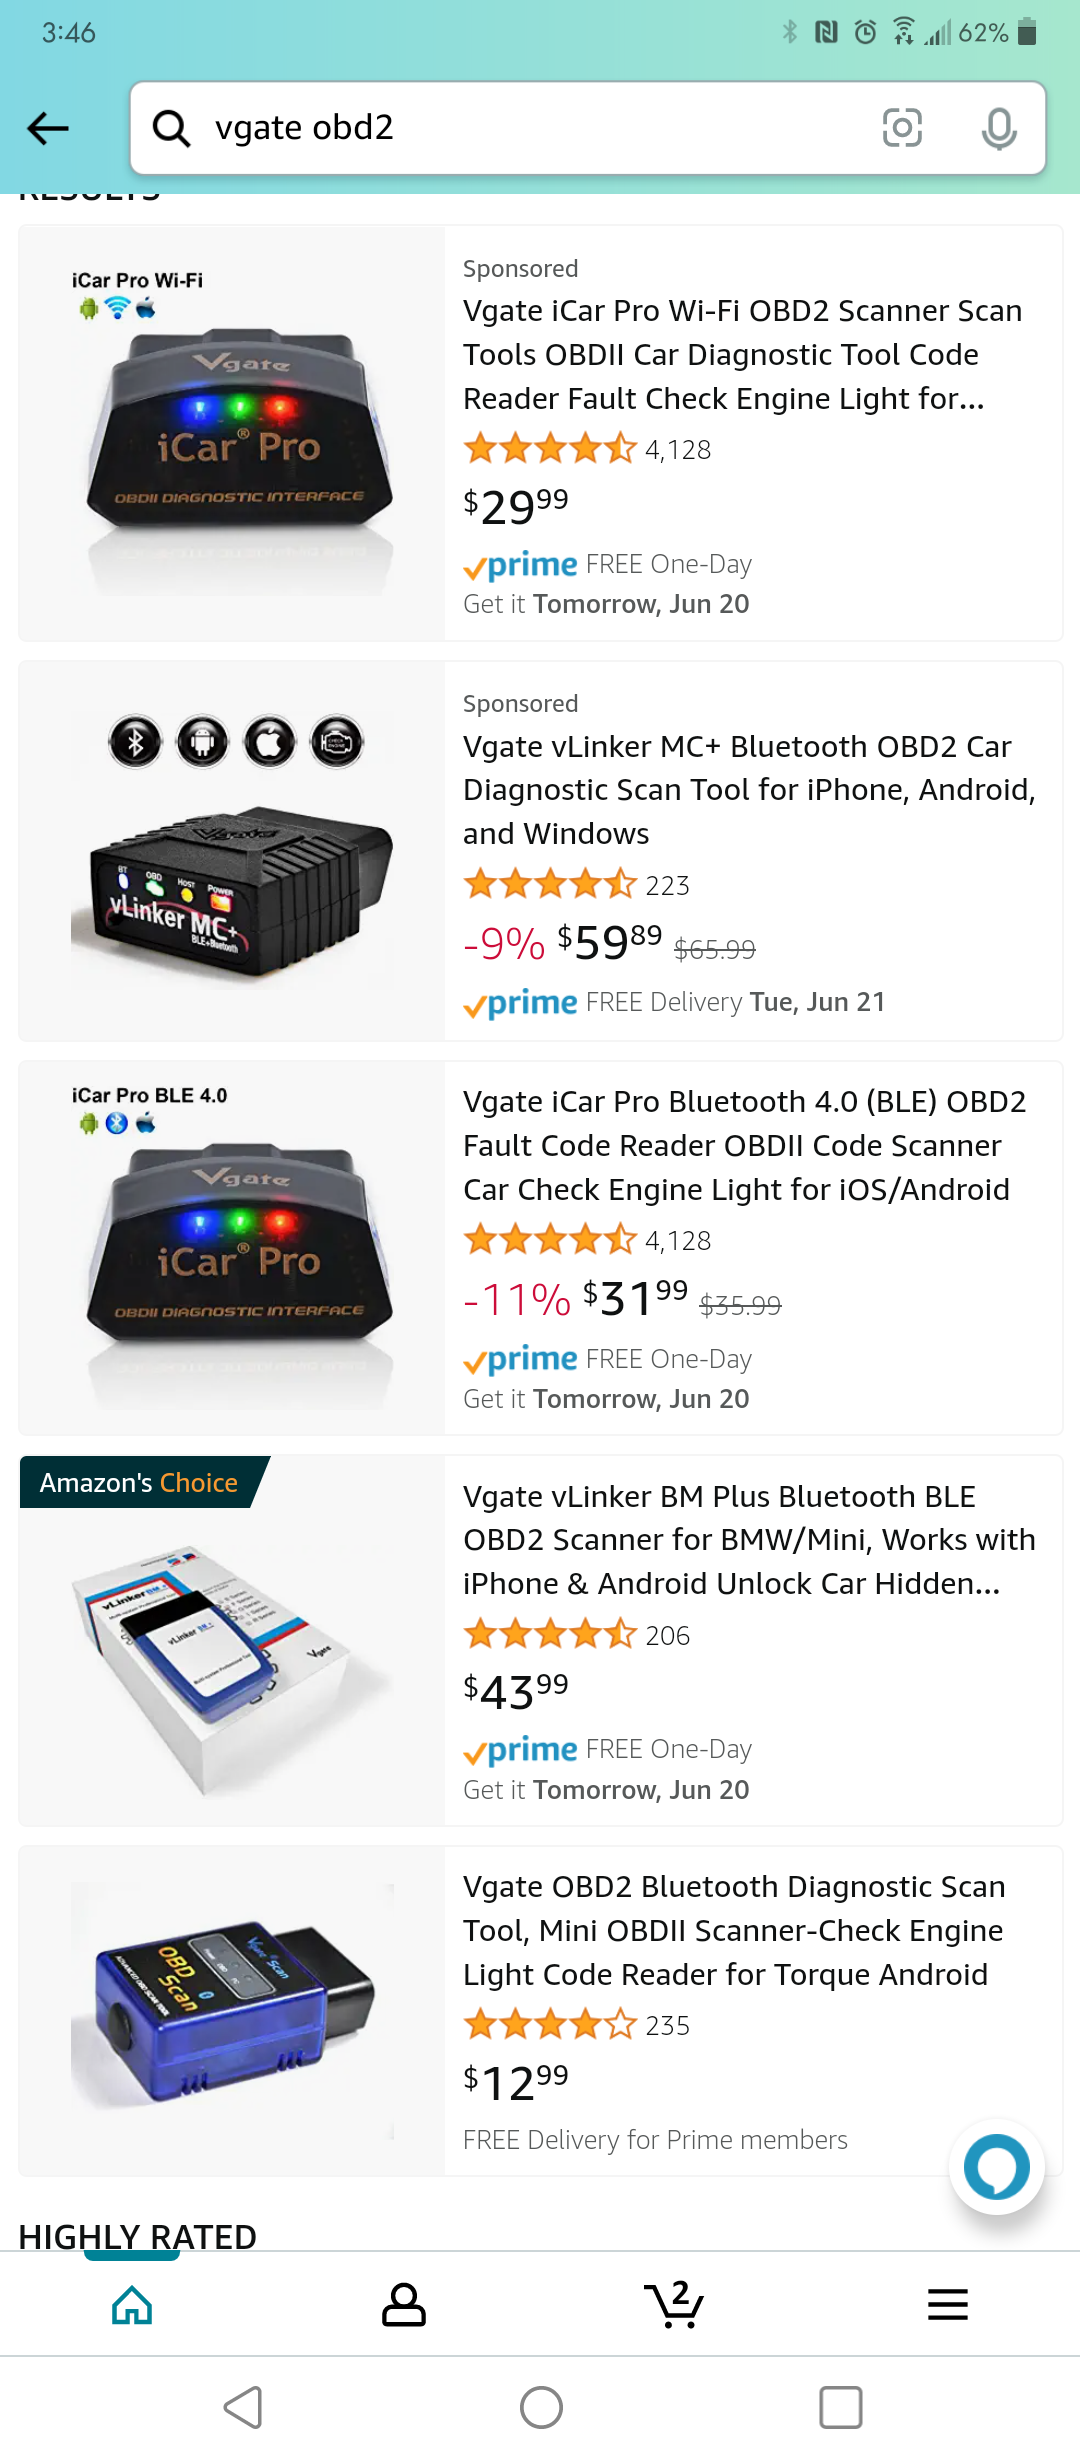1080x2460 pixels.
Task: Open Vgate iCar Pro Bluetooth 4.0 listing title
Action: coord(744,1145)
